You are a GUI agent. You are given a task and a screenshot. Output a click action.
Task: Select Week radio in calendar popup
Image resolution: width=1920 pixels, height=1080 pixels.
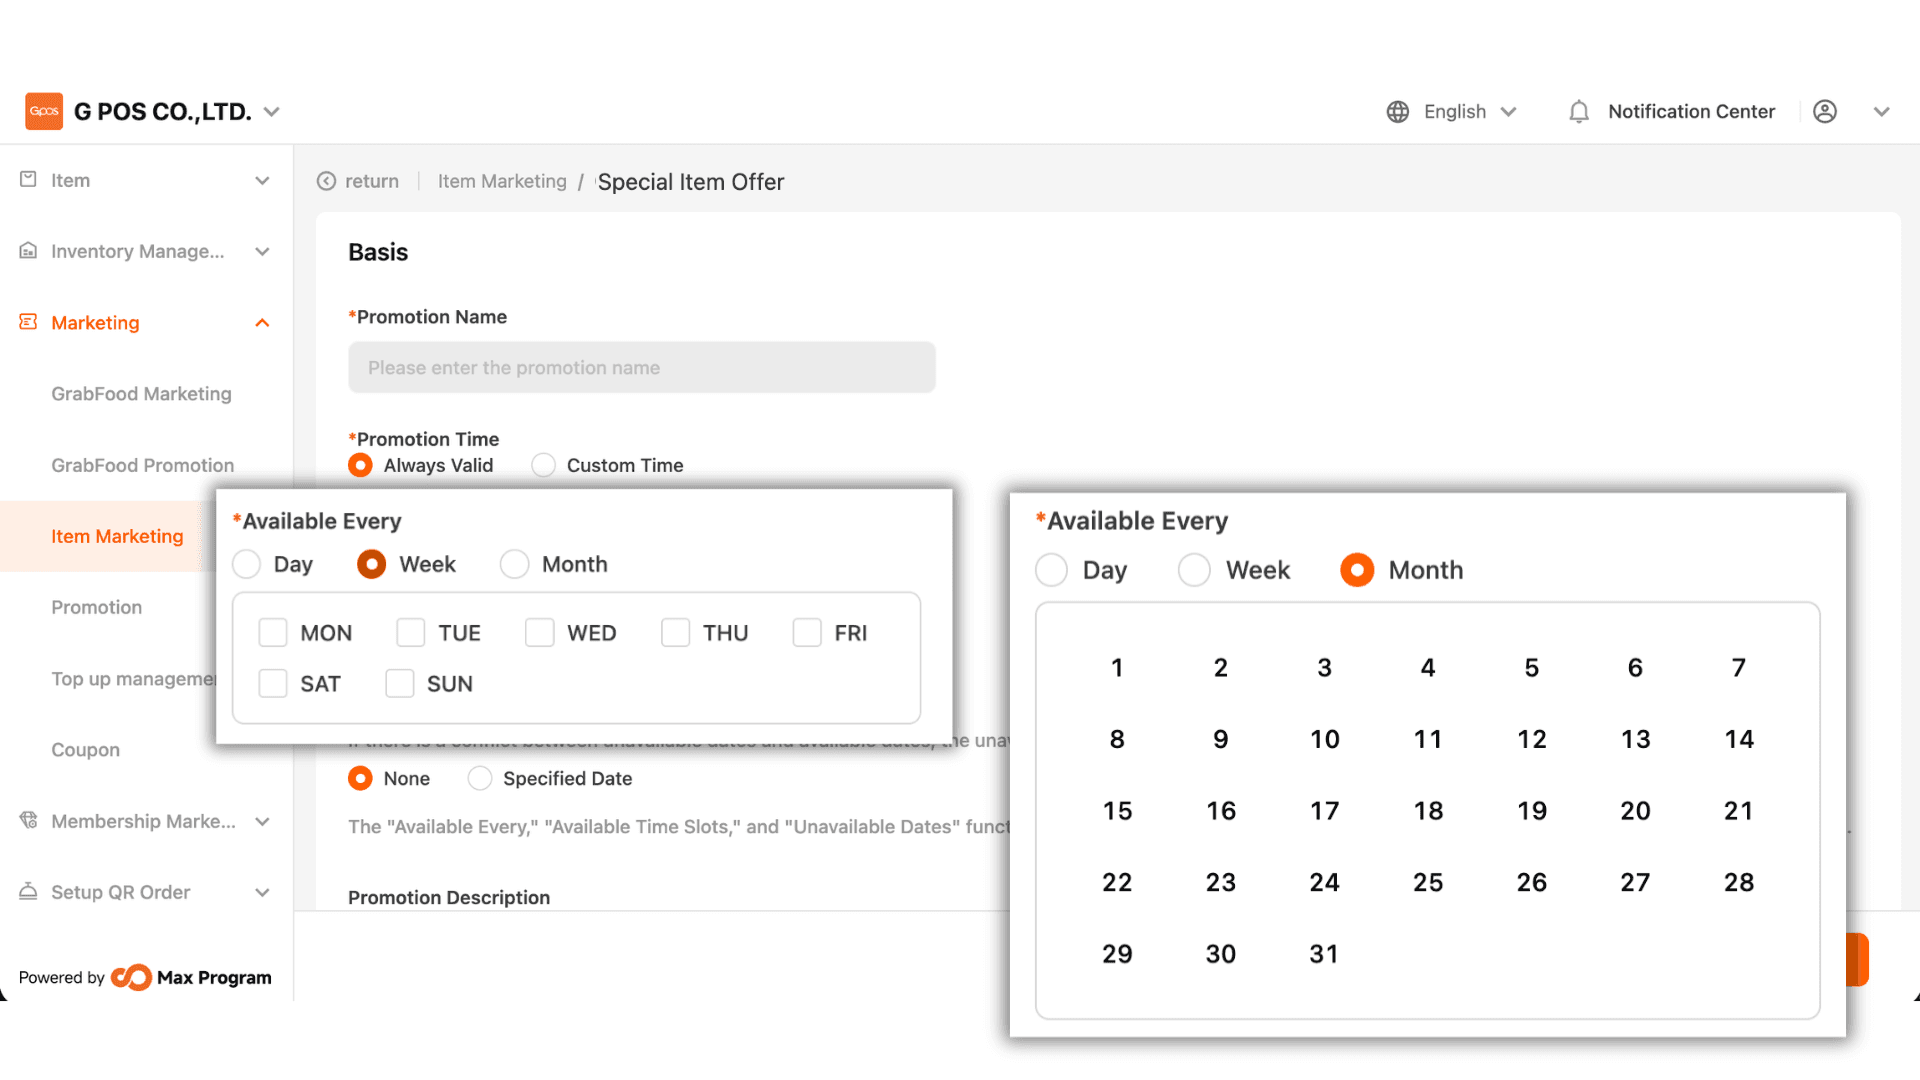tap(1194, 570)
